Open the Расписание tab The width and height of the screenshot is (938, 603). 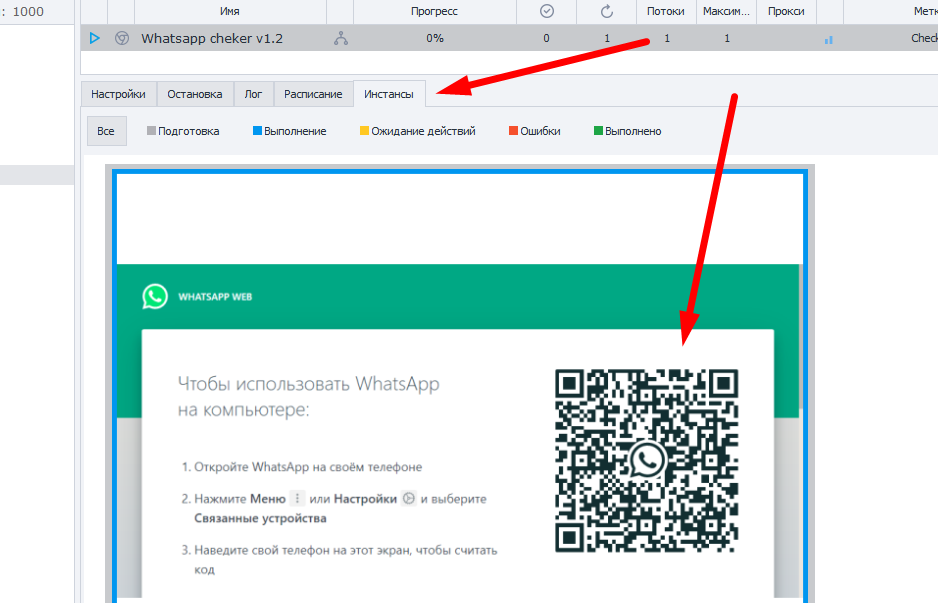click(313, 94)
